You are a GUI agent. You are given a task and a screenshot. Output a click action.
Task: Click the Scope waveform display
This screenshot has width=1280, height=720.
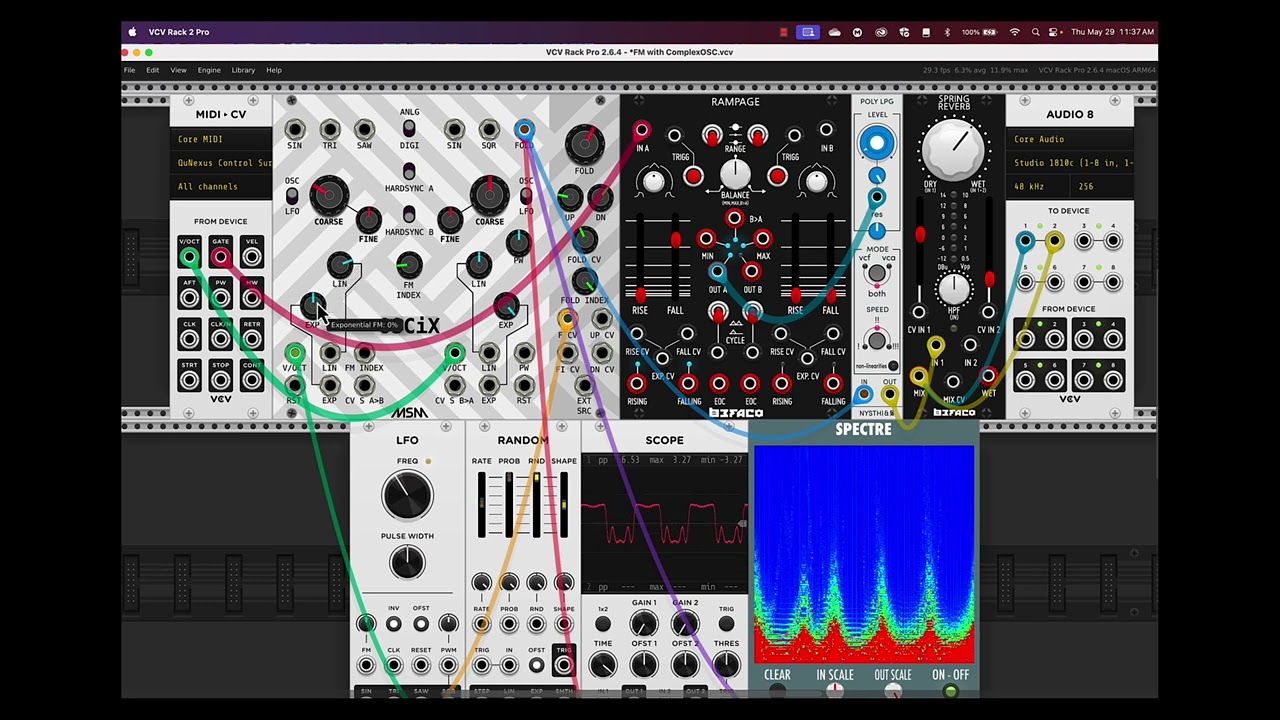[x=664, y=525]
